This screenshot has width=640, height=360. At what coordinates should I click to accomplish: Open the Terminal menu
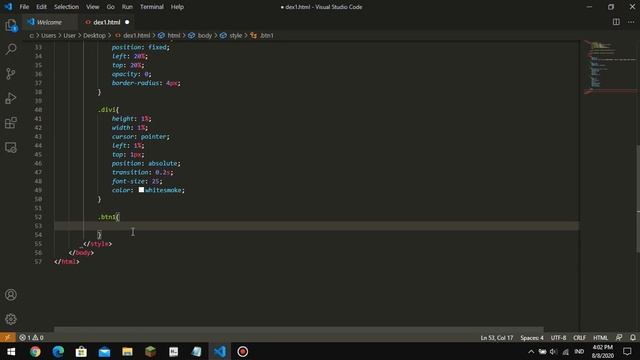point(151,7)
